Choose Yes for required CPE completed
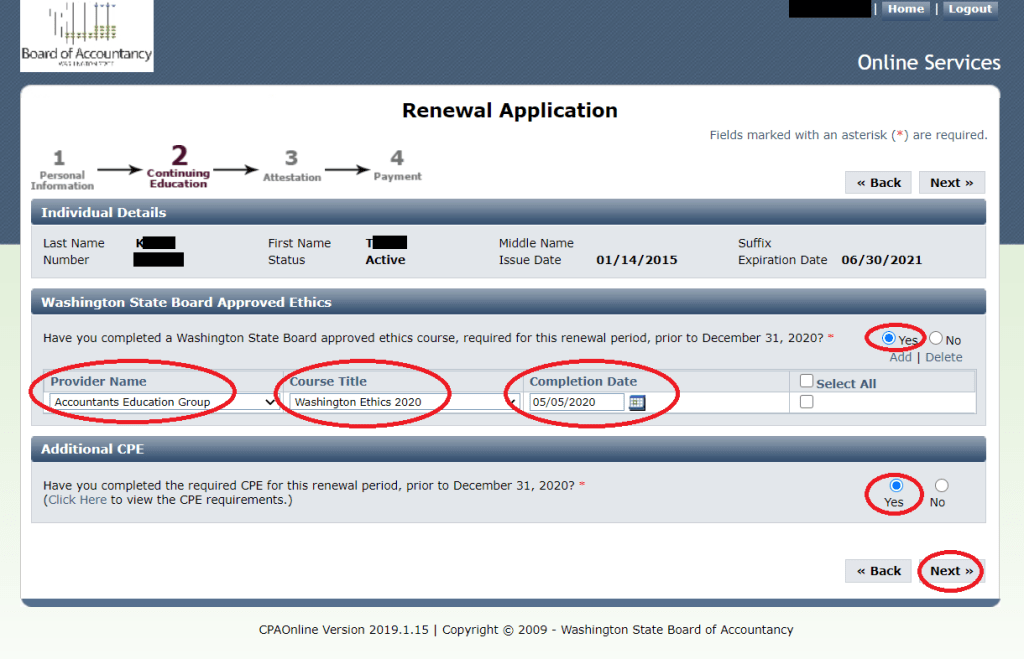Image resolution: width=1024 pixels, height=659 pixels. click(895, 486)
